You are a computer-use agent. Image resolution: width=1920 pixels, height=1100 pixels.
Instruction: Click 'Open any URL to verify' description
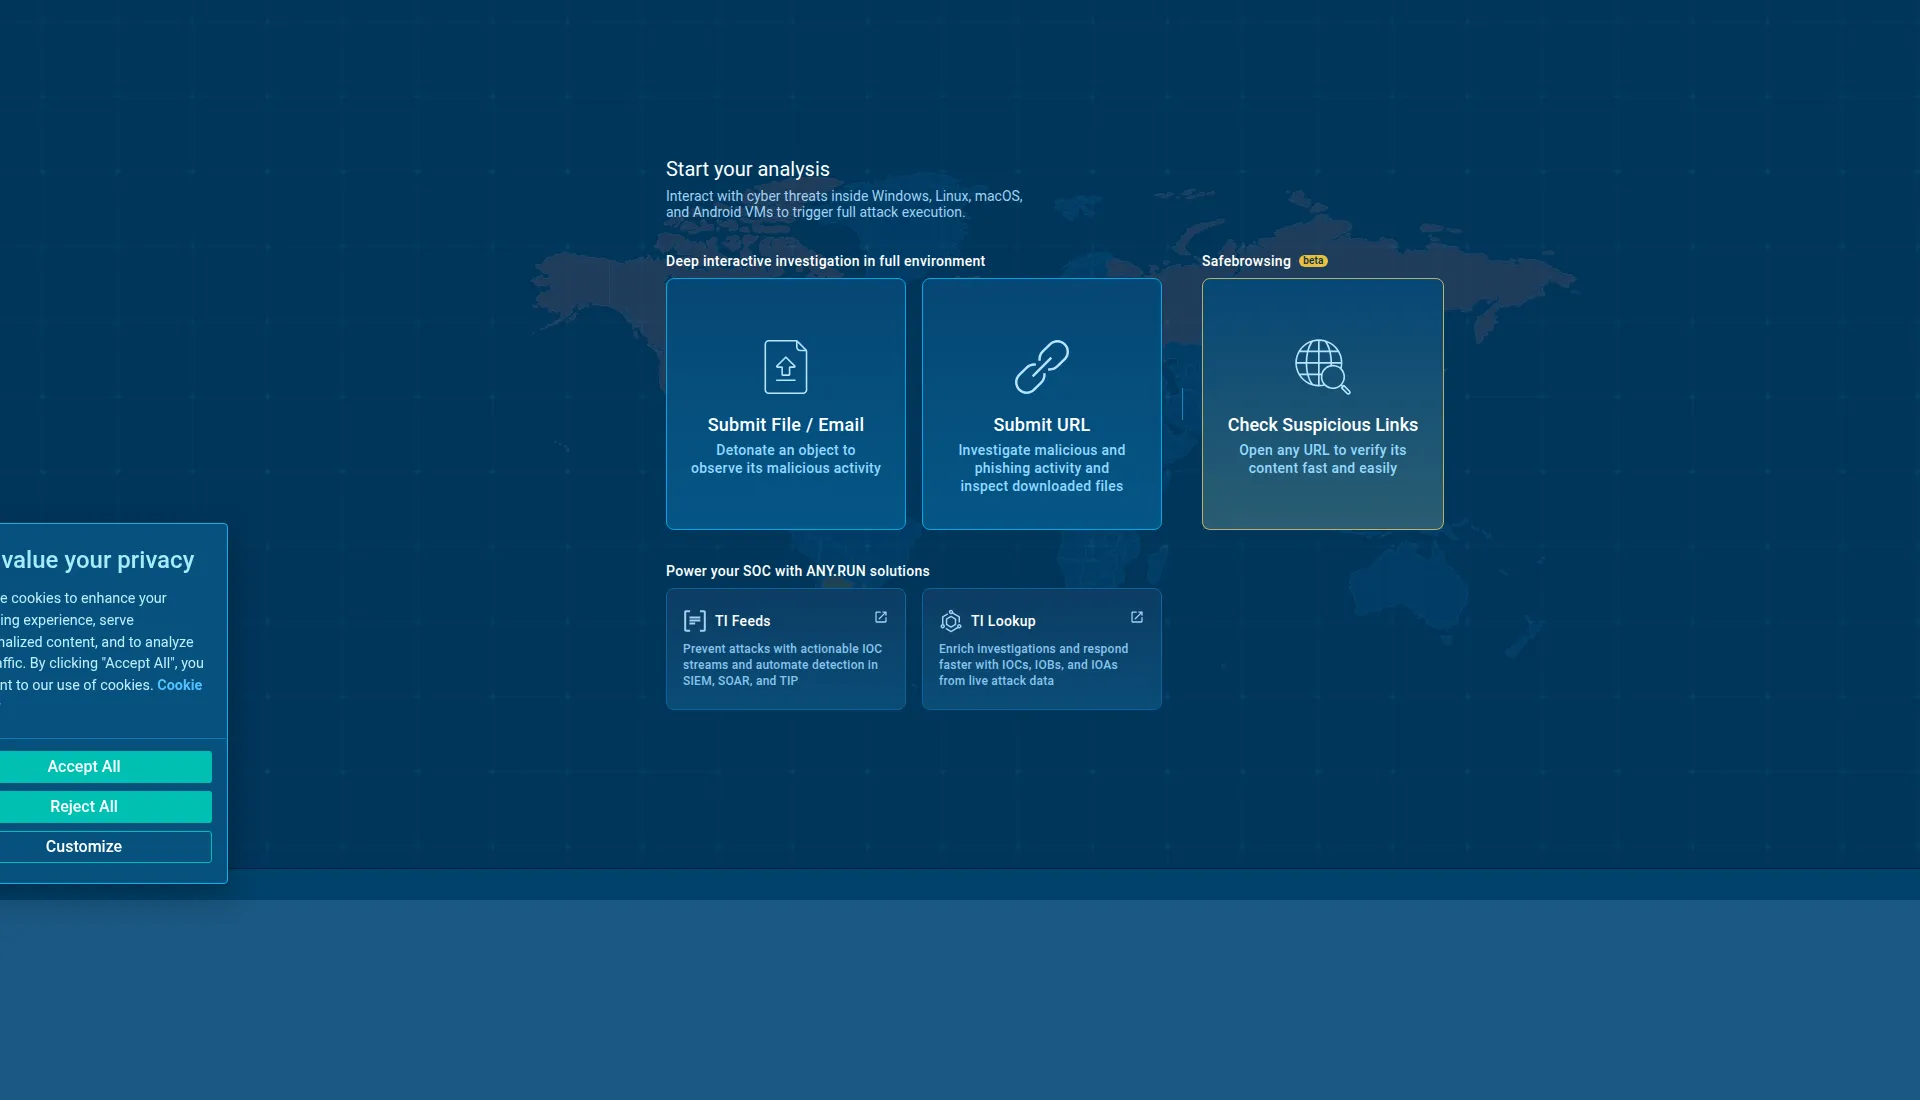pos(1323,459)
